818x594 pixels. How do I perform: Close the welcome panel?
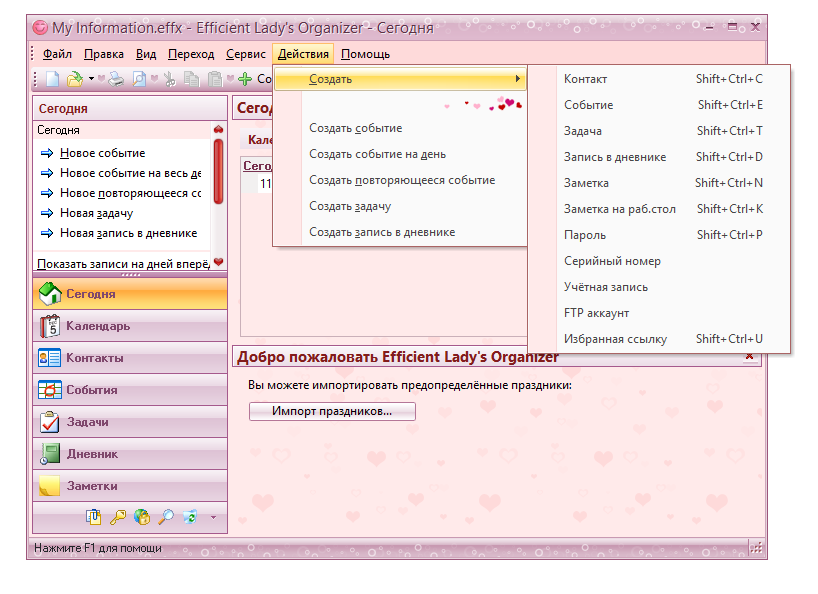pyautogui.click(x=750, y=357)
